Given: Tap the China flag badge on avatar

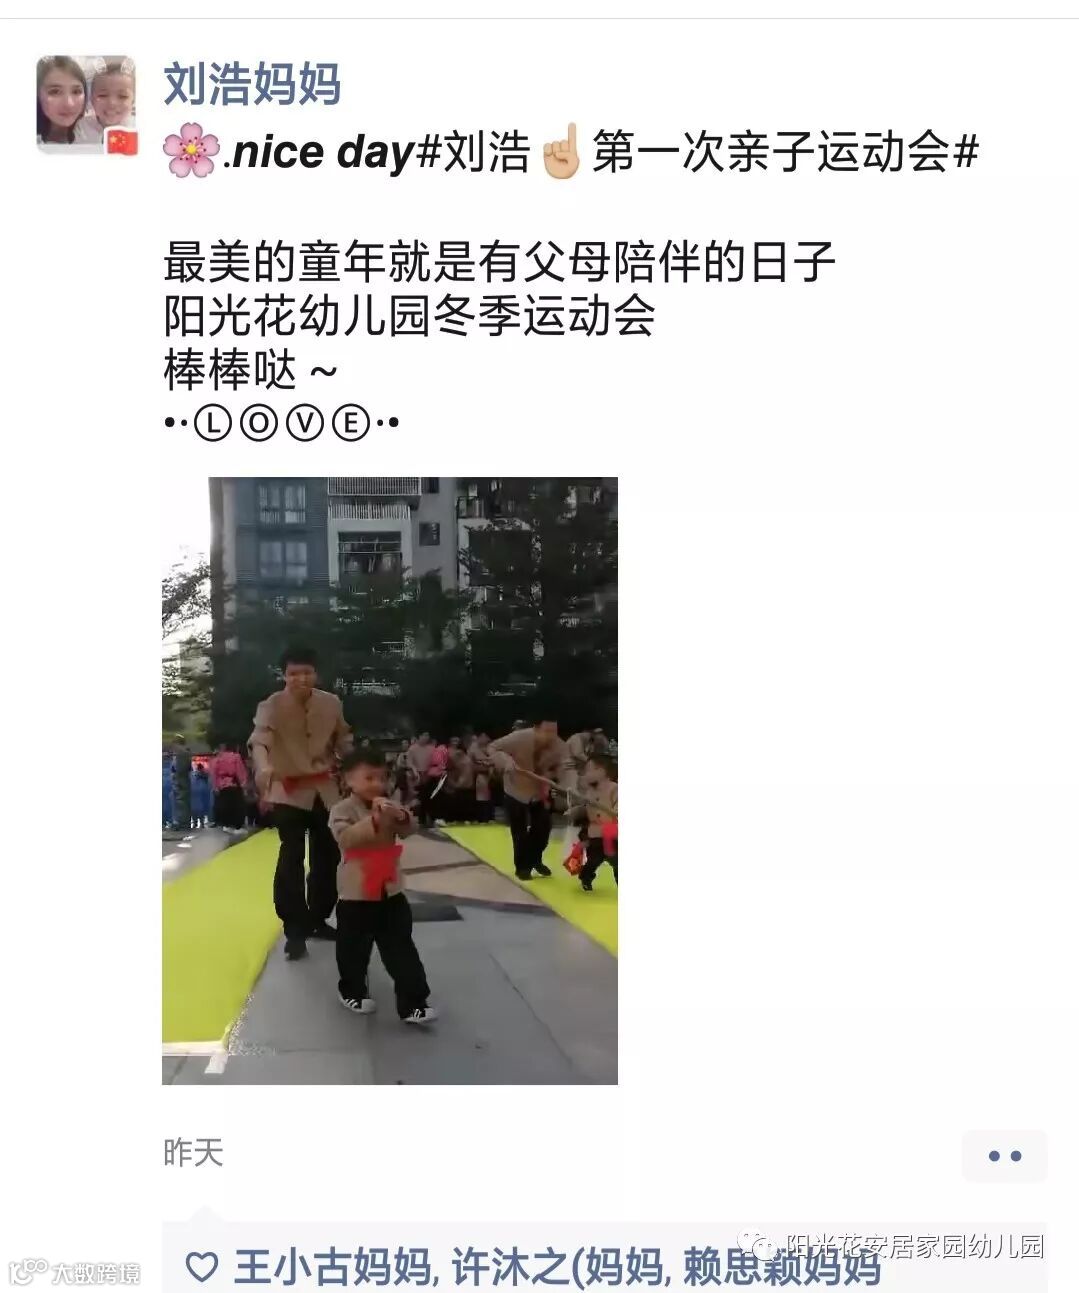Looking at the screenshot, I should (x=122, y=142).
